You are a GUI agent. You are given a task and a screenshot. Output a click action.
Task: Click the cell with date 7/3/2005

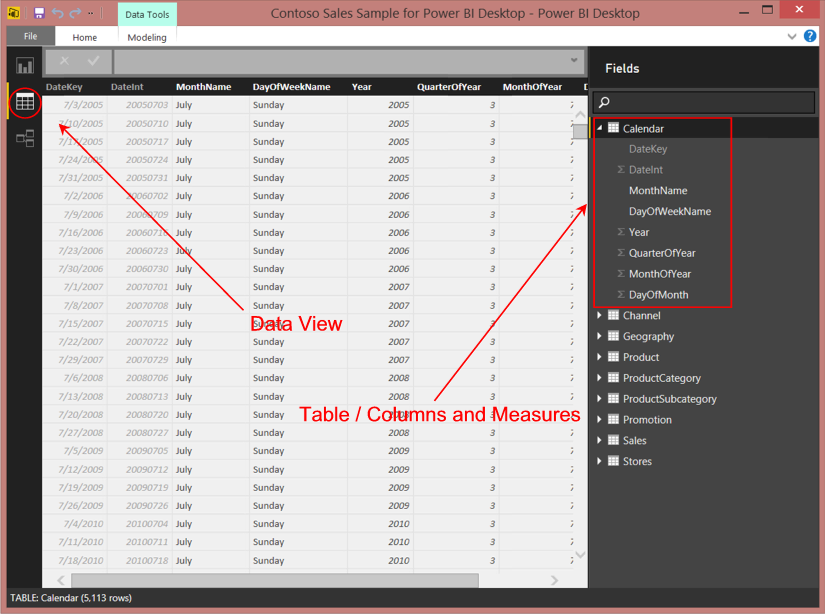click(x=75, y=105)
